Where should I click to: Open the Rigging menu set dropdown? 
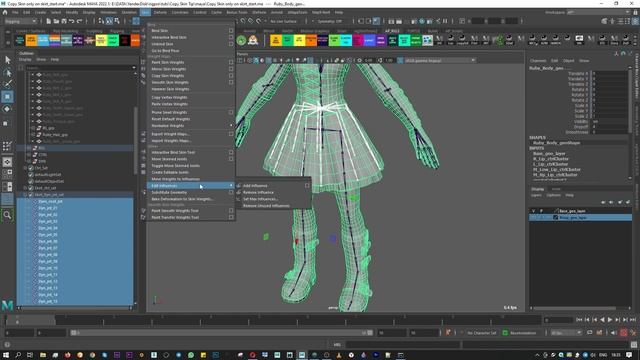click(20, 21)
